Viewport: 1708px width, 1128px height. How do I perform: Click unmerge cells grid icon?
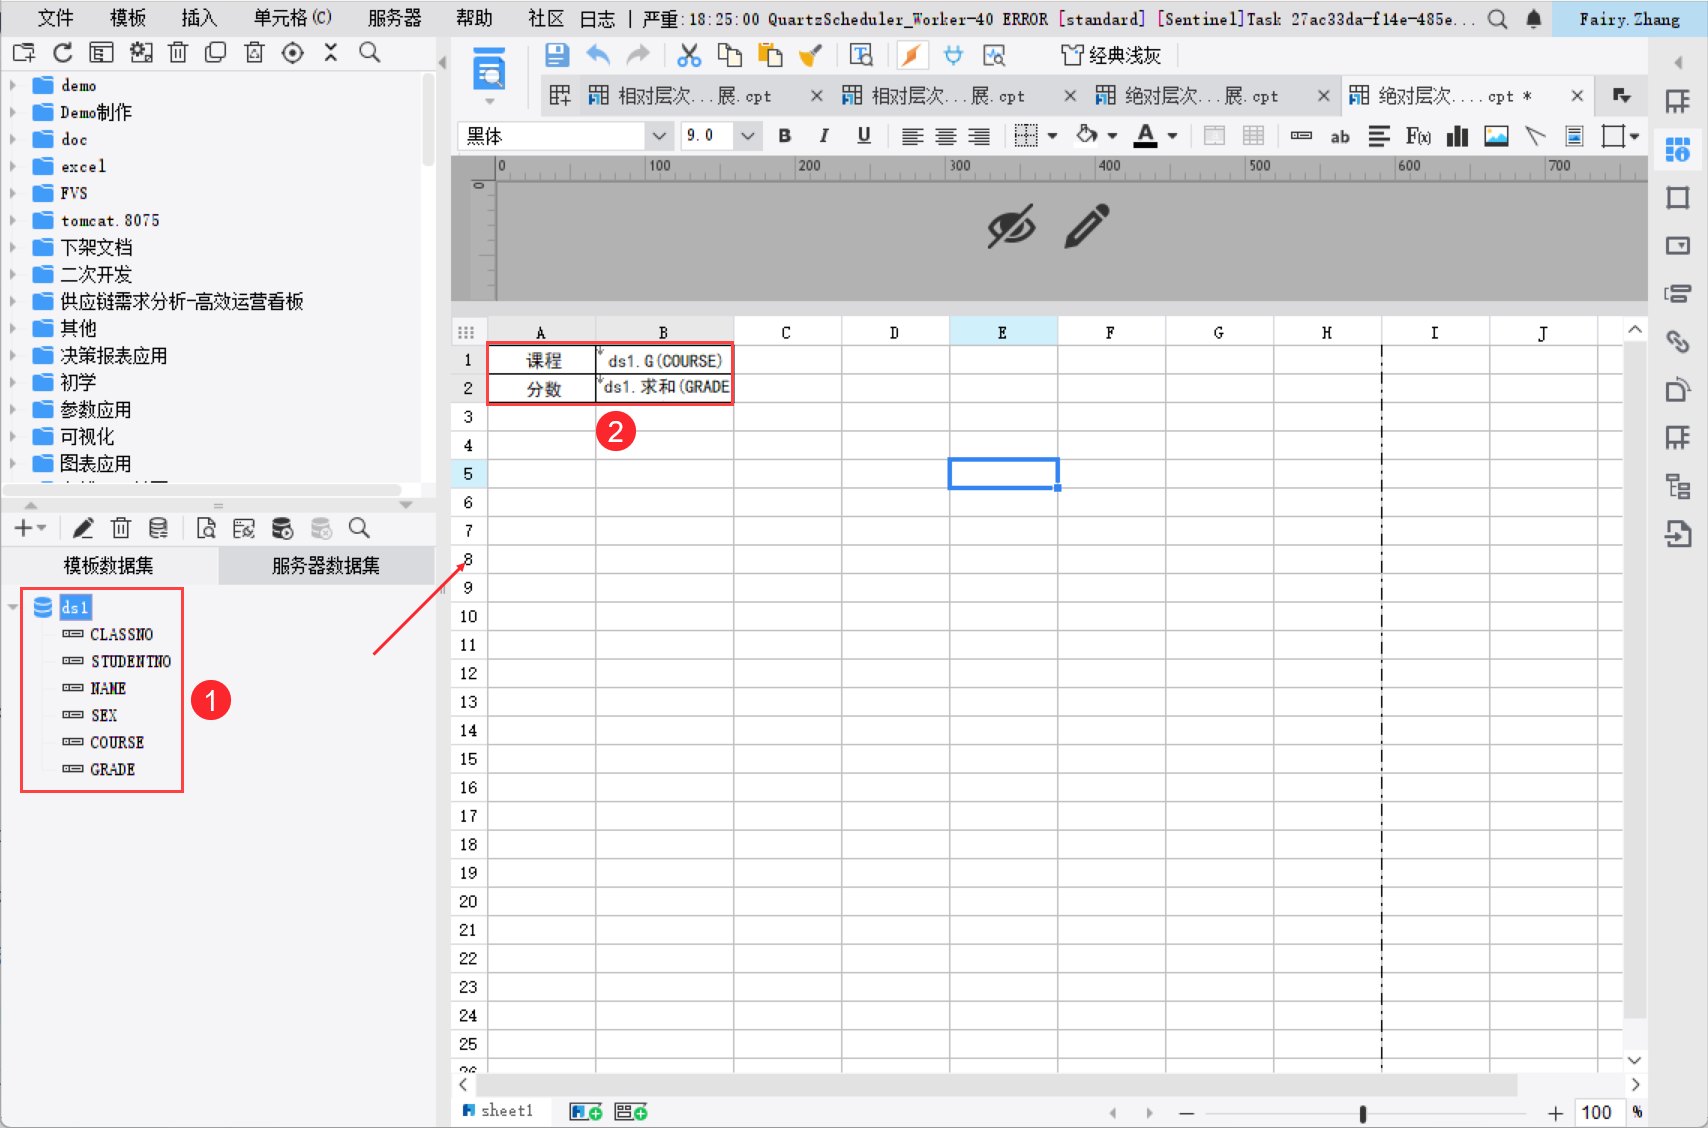pos(1253,136)
